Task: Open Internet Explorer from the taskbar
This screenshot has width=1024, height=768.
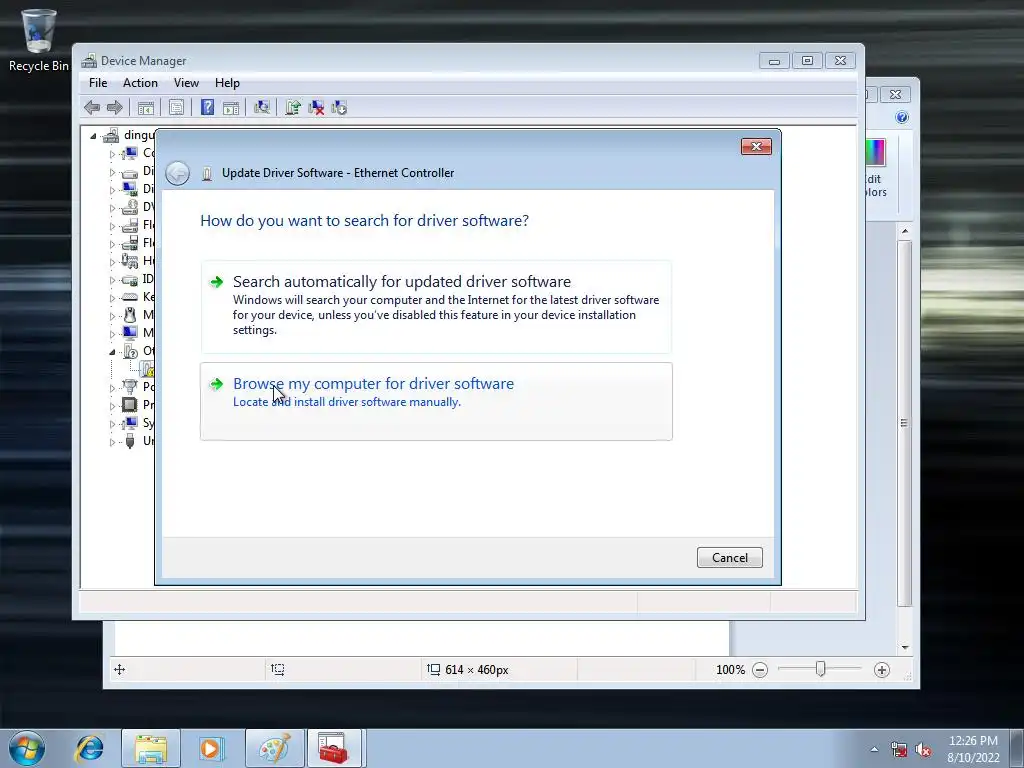Action: click(89, 748)
